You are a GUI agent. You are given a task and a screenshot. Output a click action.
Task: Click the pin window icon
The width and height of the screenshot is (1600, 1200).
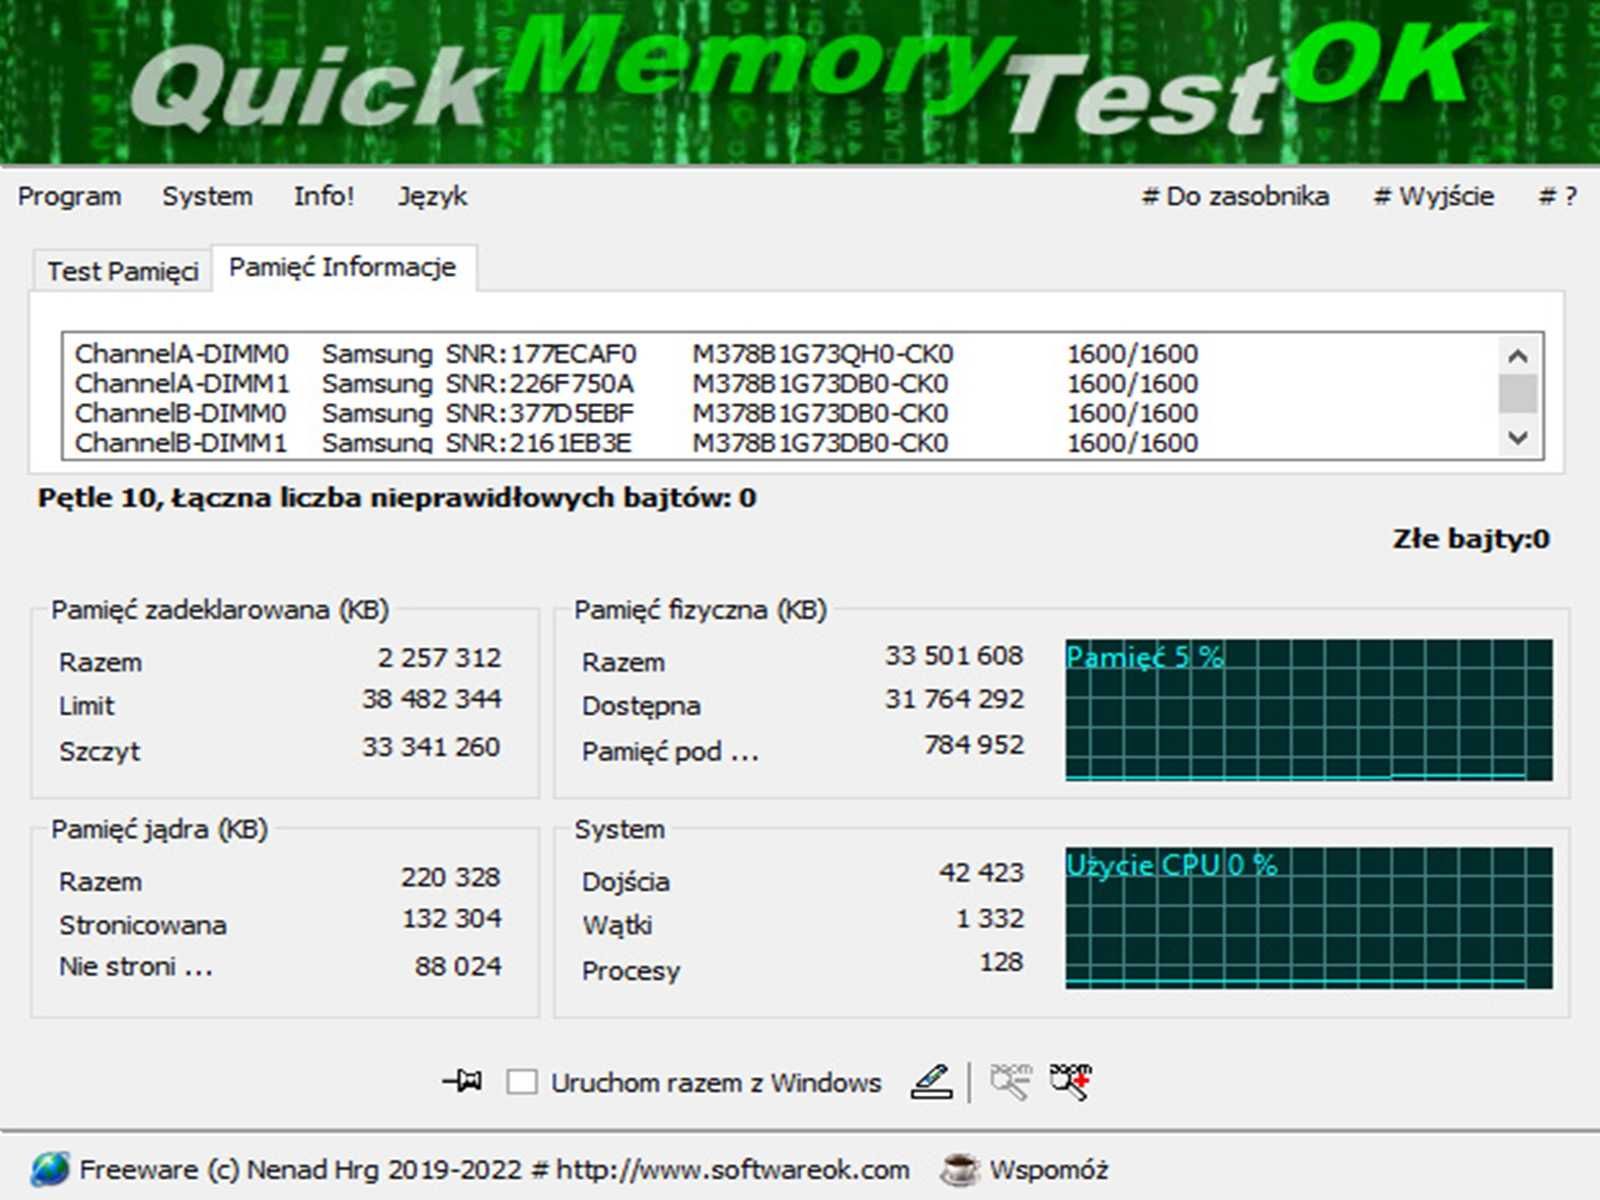462,1081
